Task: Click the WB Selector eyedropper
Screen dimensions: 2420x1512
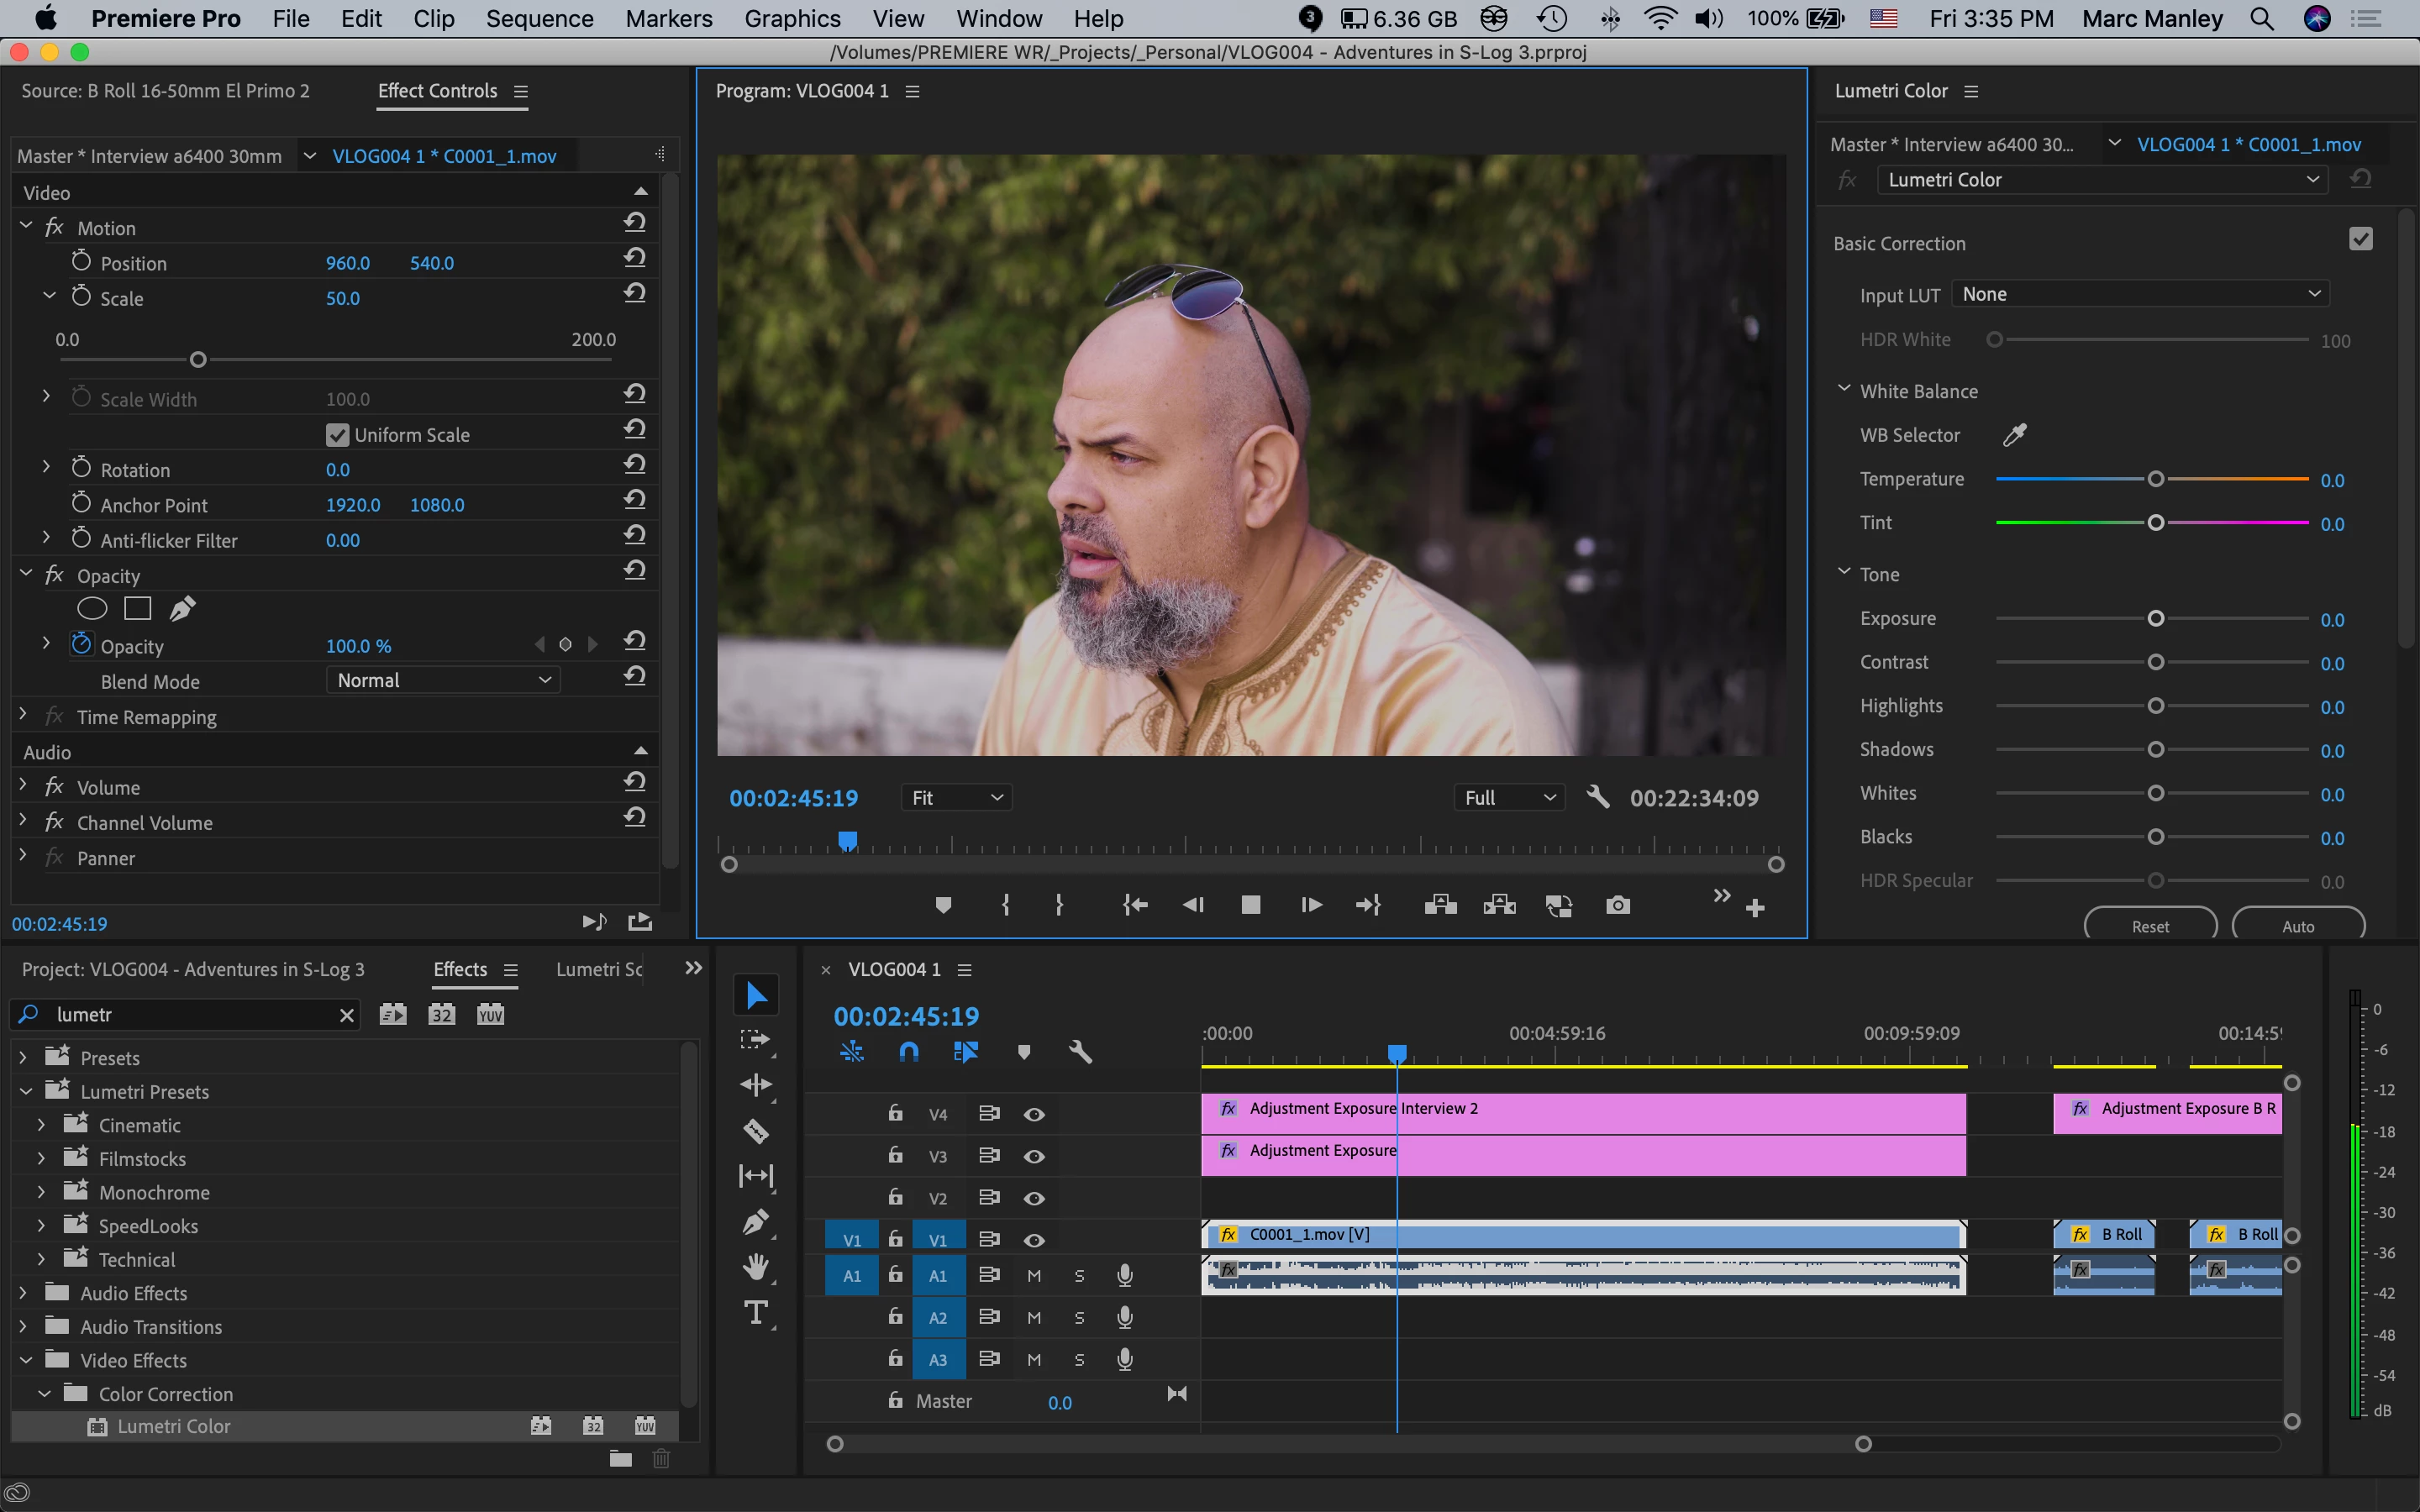Action: (2014, 435)
